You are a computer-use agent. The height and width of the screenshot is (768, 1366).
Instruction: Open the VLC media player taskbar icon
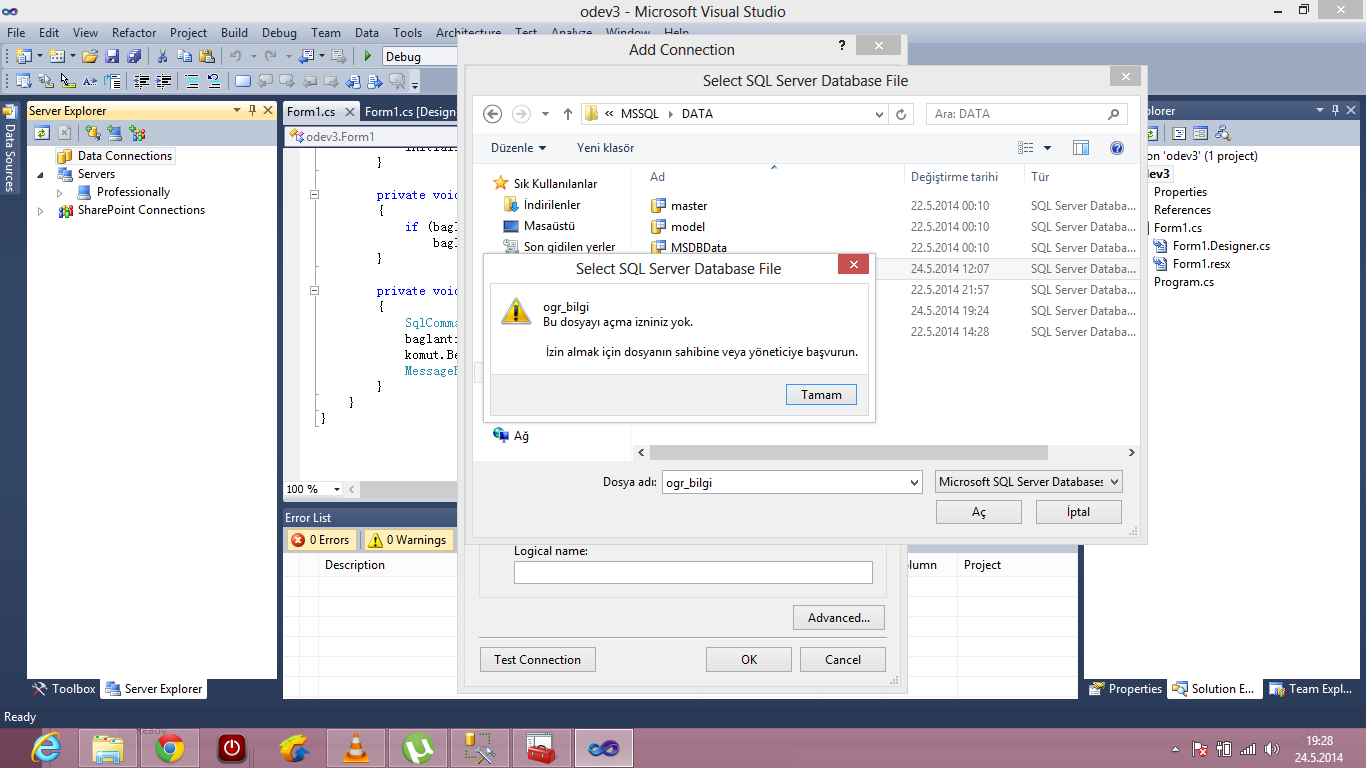coord(355,747)
